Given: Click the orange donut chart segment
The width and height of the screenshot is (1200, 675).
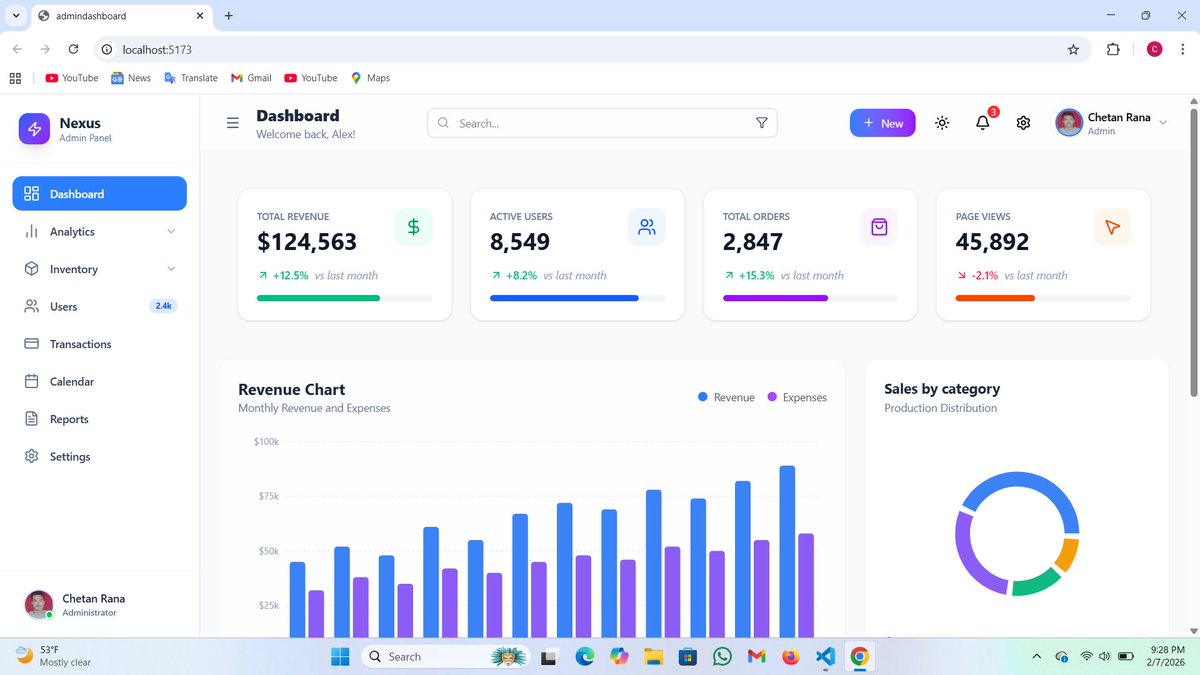Looking at the screenshot, I should point(1067,553).
